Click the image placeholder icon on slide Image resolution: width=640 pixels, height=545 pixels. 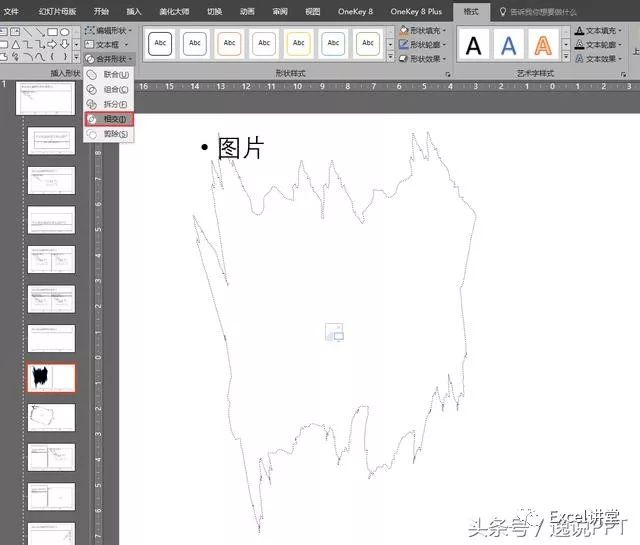[334, 332]
